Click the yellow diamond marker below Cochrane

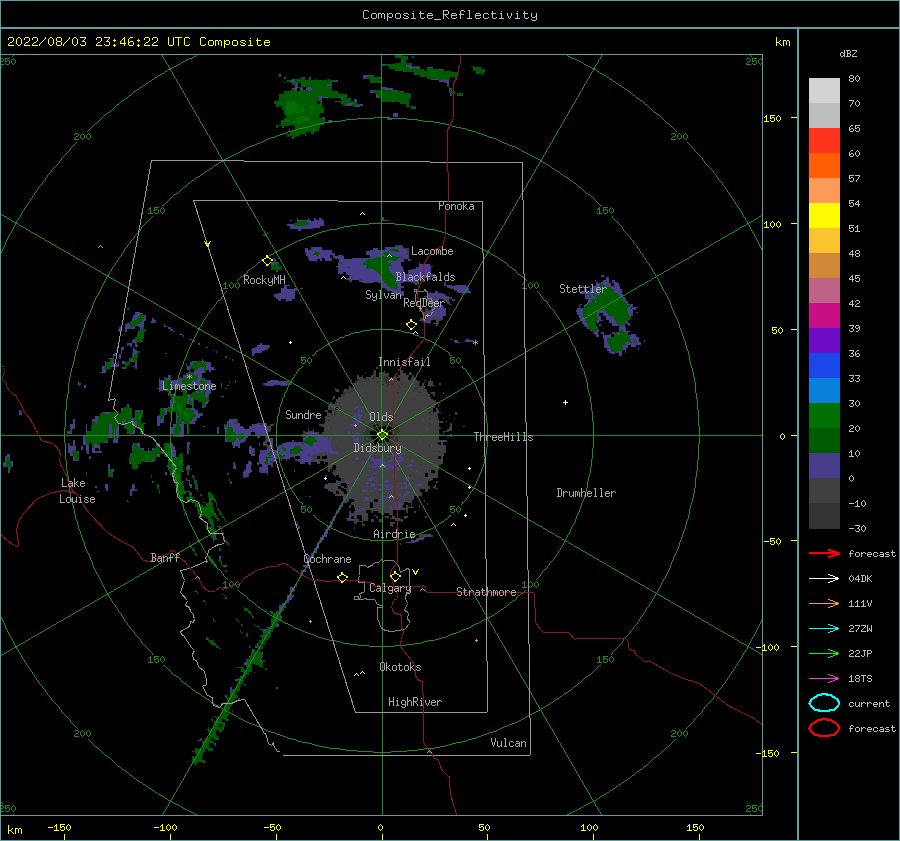pos(342,577)
